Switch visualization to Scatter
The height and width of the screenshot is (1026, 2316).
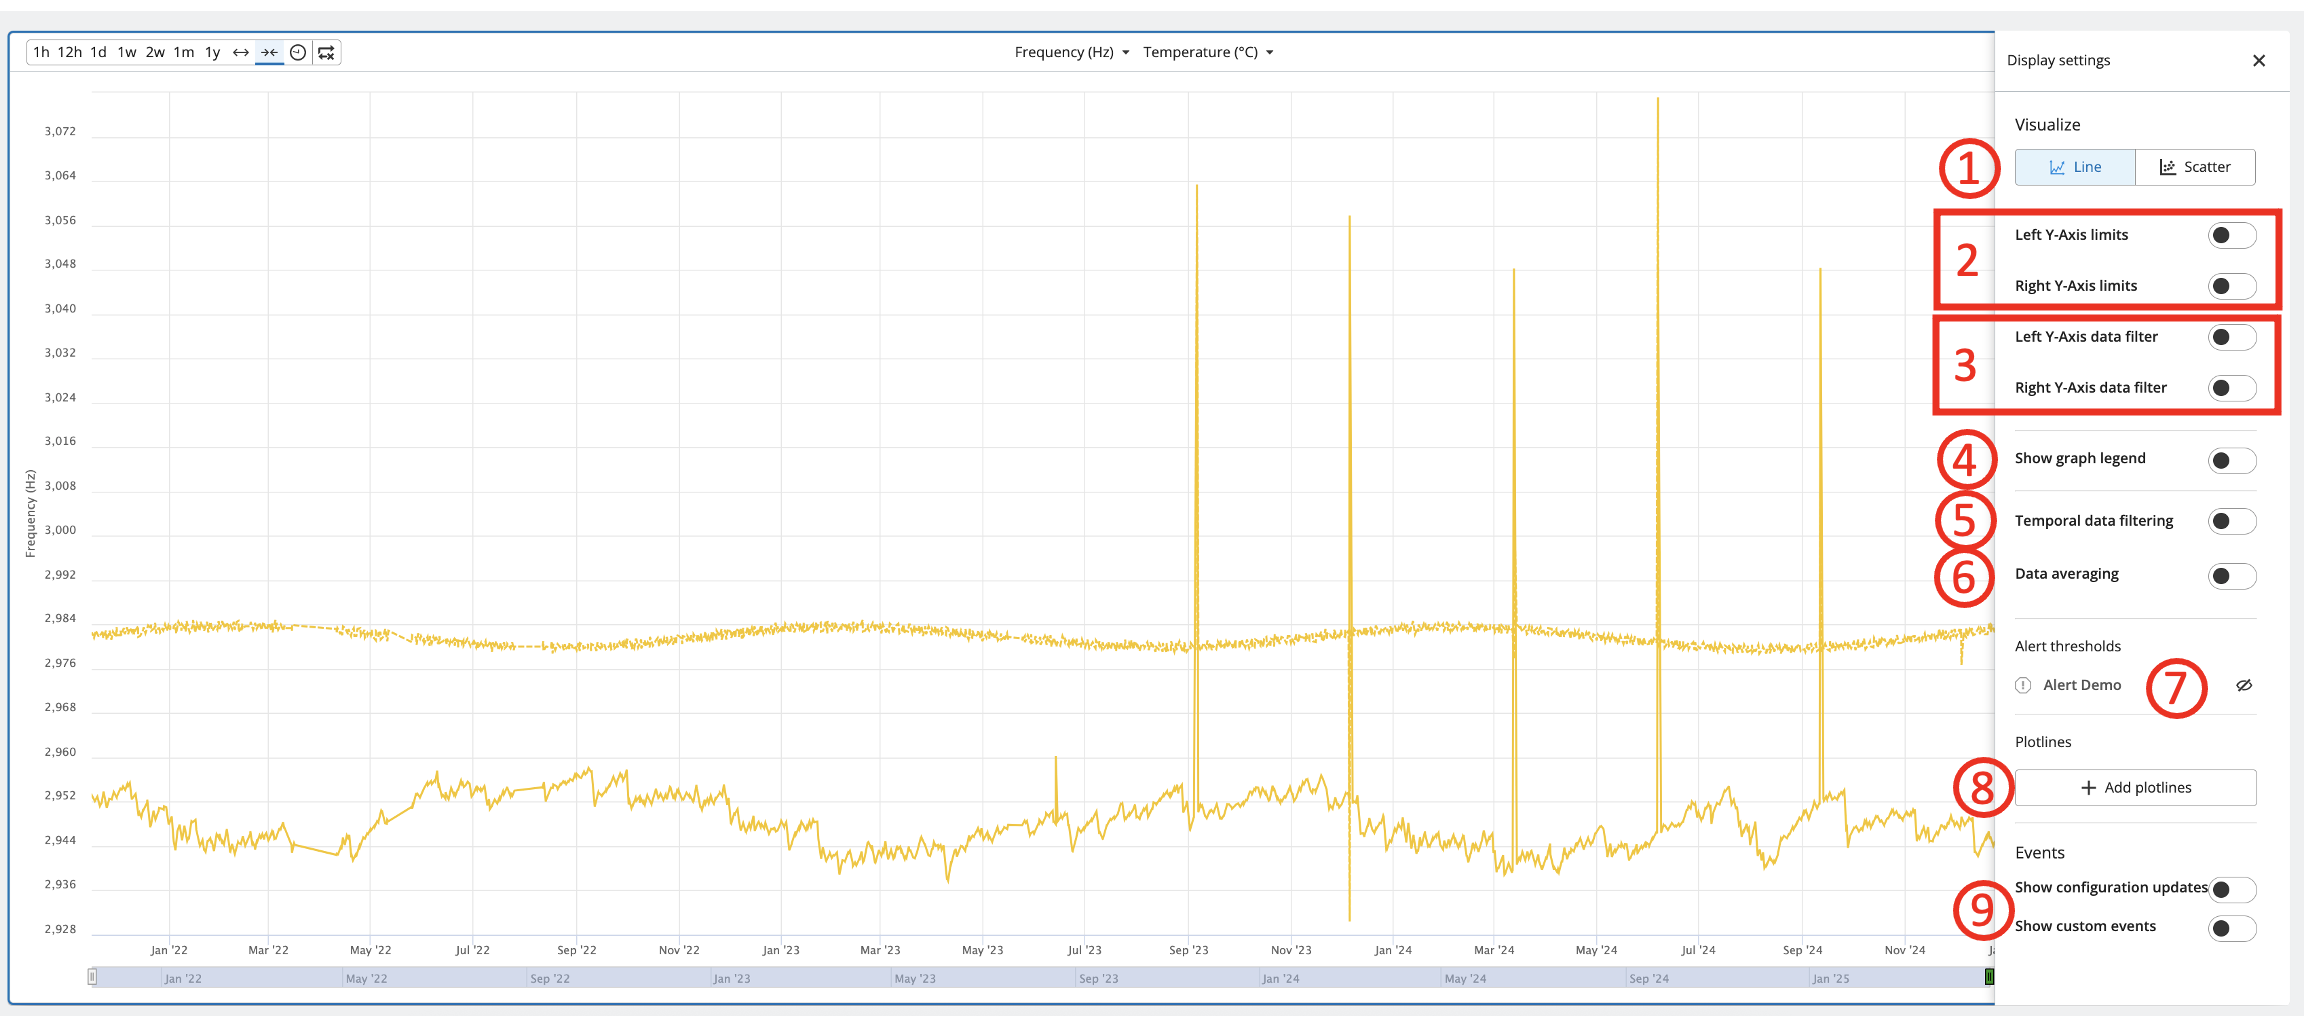(x=2195, y=168)
